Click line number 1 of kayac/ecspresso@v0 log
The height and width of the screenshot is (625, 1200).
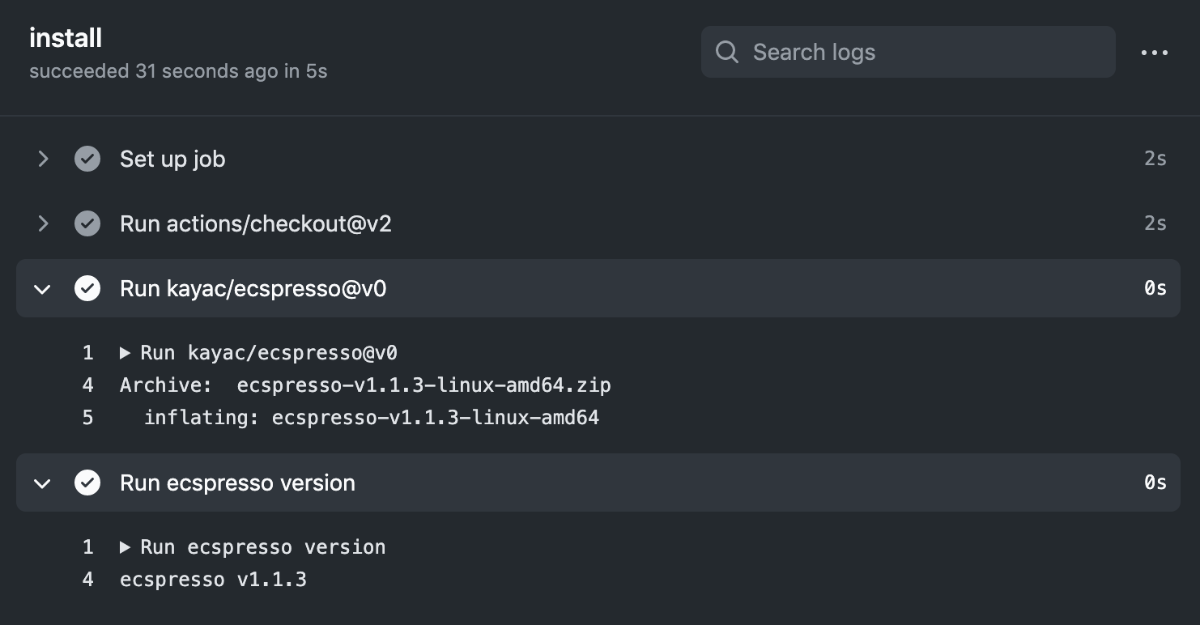coord(88,353)
